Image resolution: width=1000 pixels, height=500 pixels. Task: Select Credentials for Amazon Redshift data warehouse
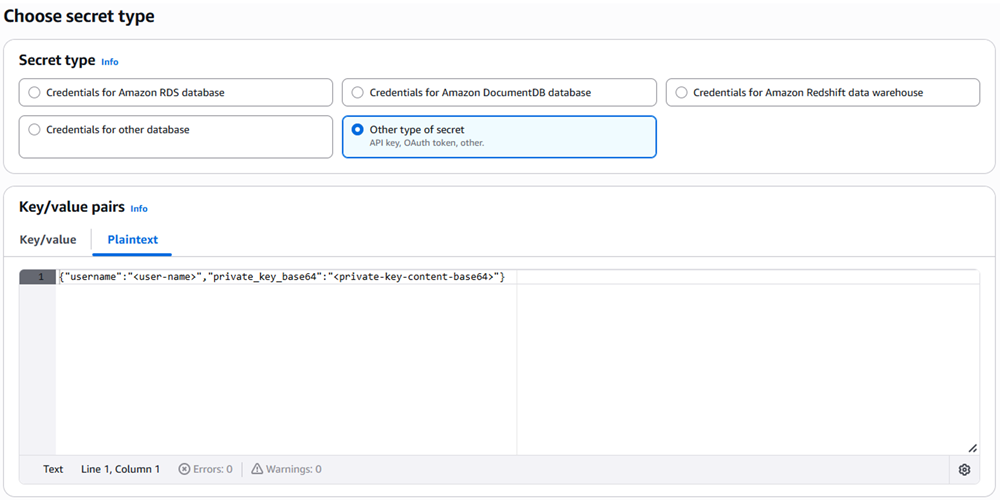(x=823, y=92)
